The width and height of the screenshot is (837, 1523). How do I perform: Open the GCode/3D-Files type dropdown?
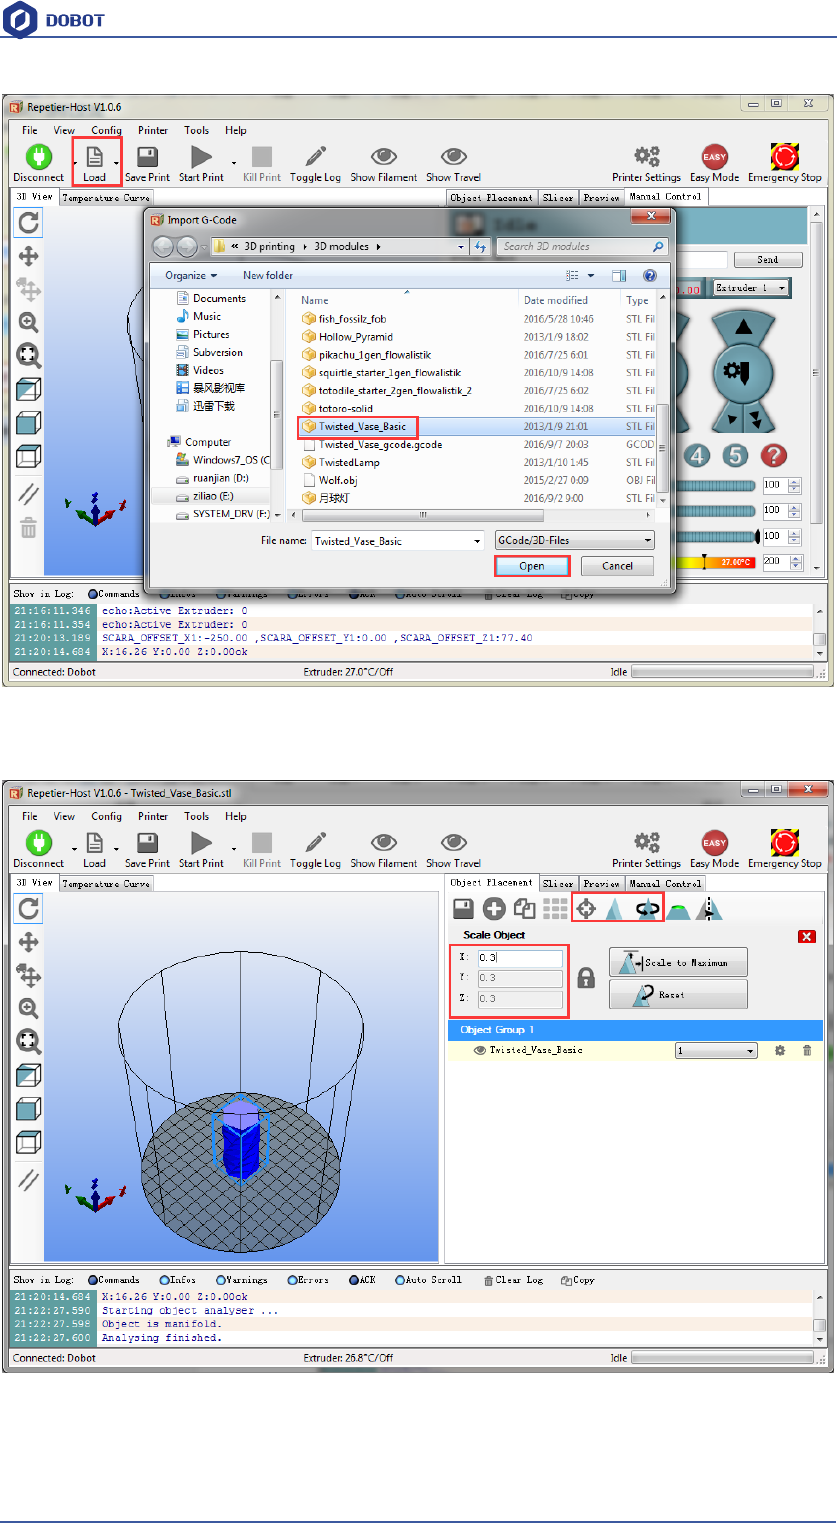point(575,540)
